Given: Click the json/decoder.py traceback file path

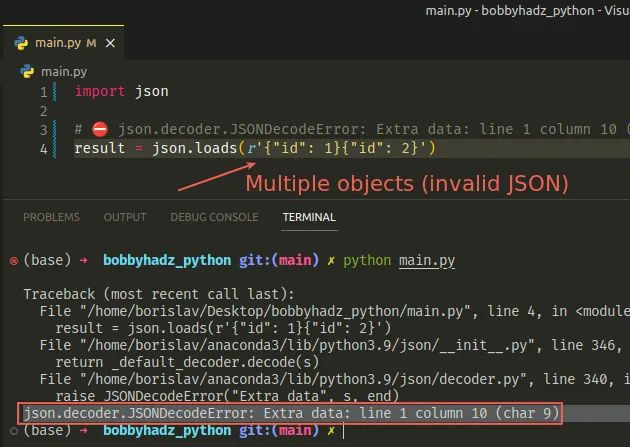Looking at the screenshot, I should point(303,379).
